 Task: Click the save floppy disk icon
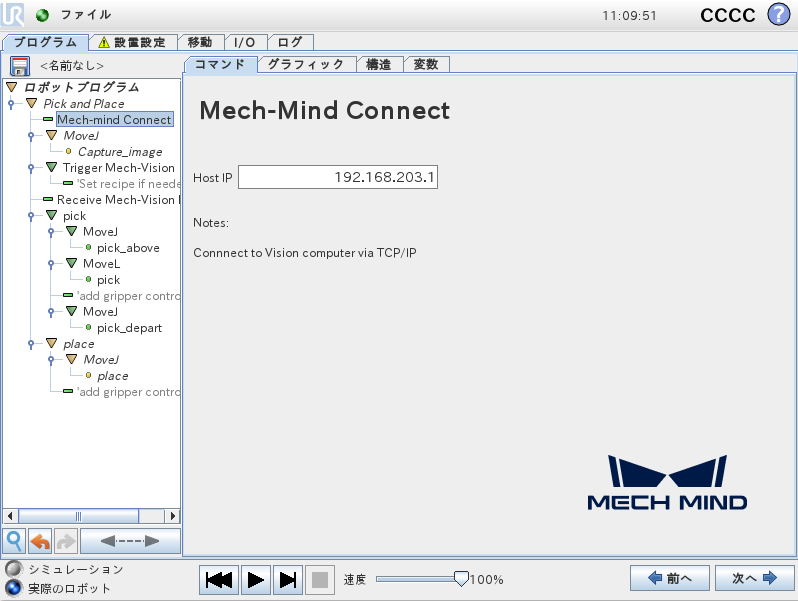click(20, 66)
